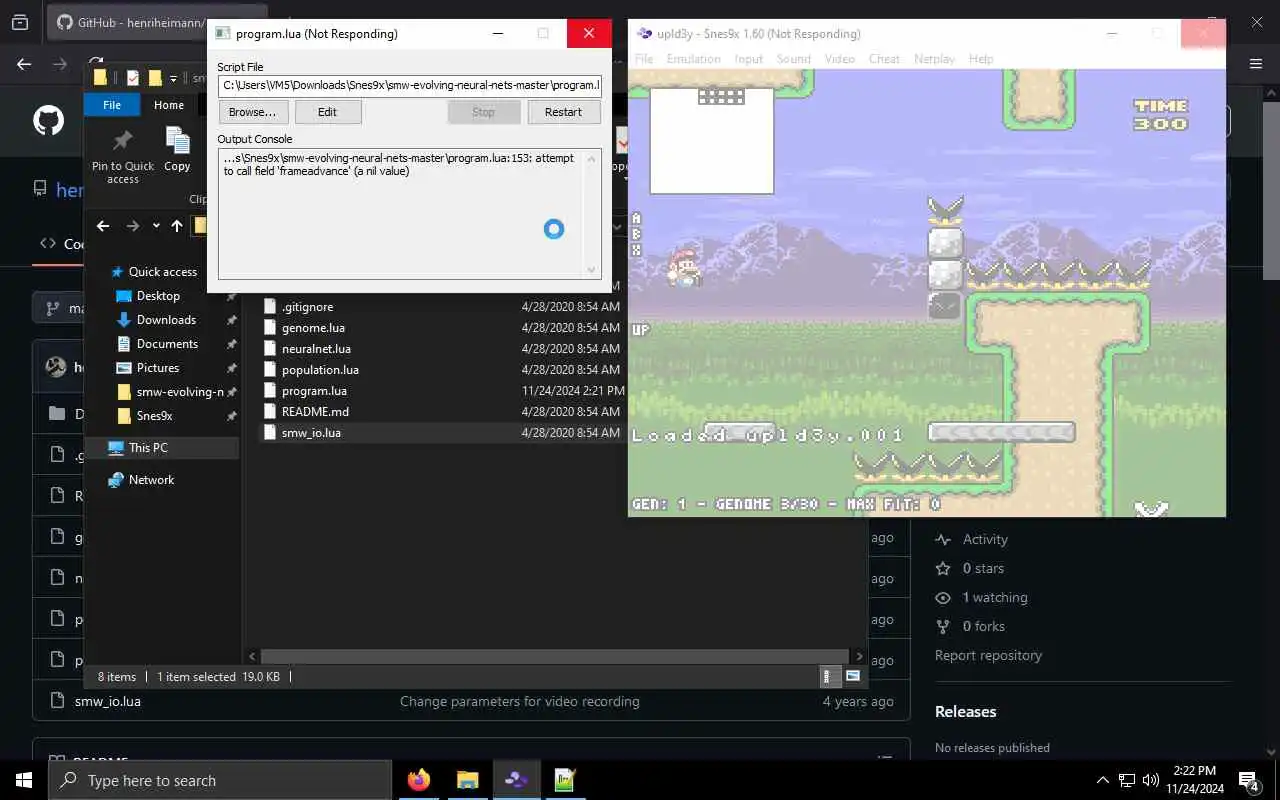The image size is (1280, 800).
Task: Open Documents in navigation pane
Action: tap(167, 344)
